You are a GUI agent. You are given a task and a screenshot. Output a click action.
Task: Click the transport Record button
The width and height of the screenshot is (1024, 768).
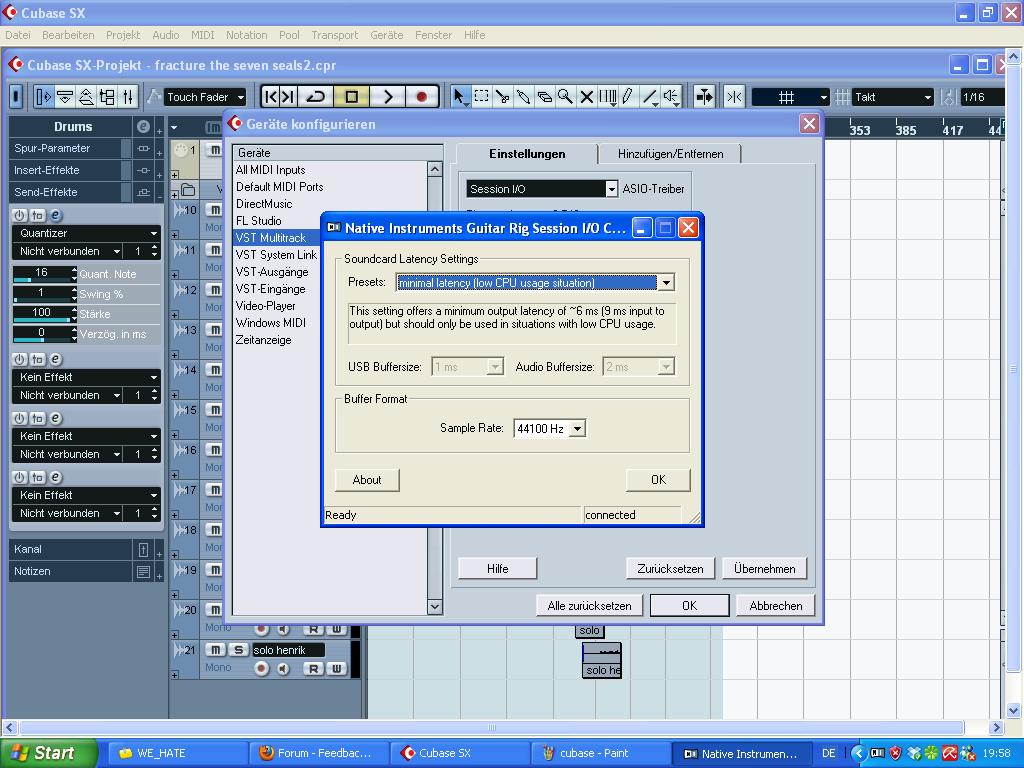tap(422, 97)
